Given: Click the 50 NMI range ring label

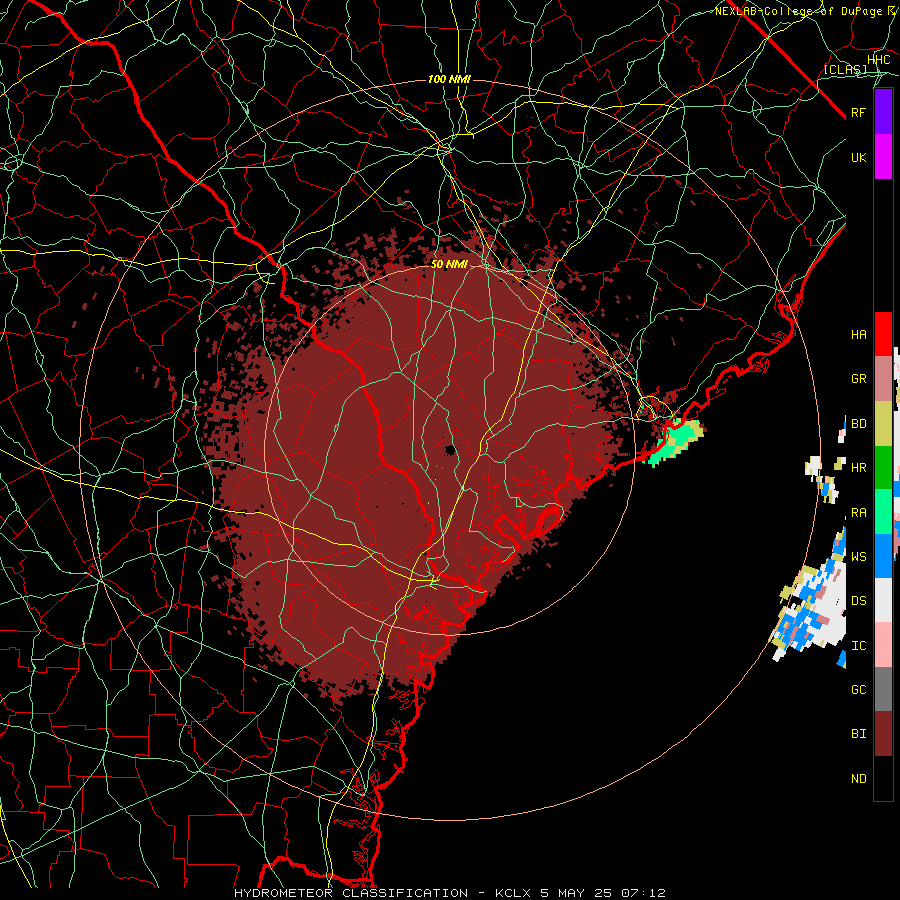Looking at the screenshot, I should tap(449, 264).
